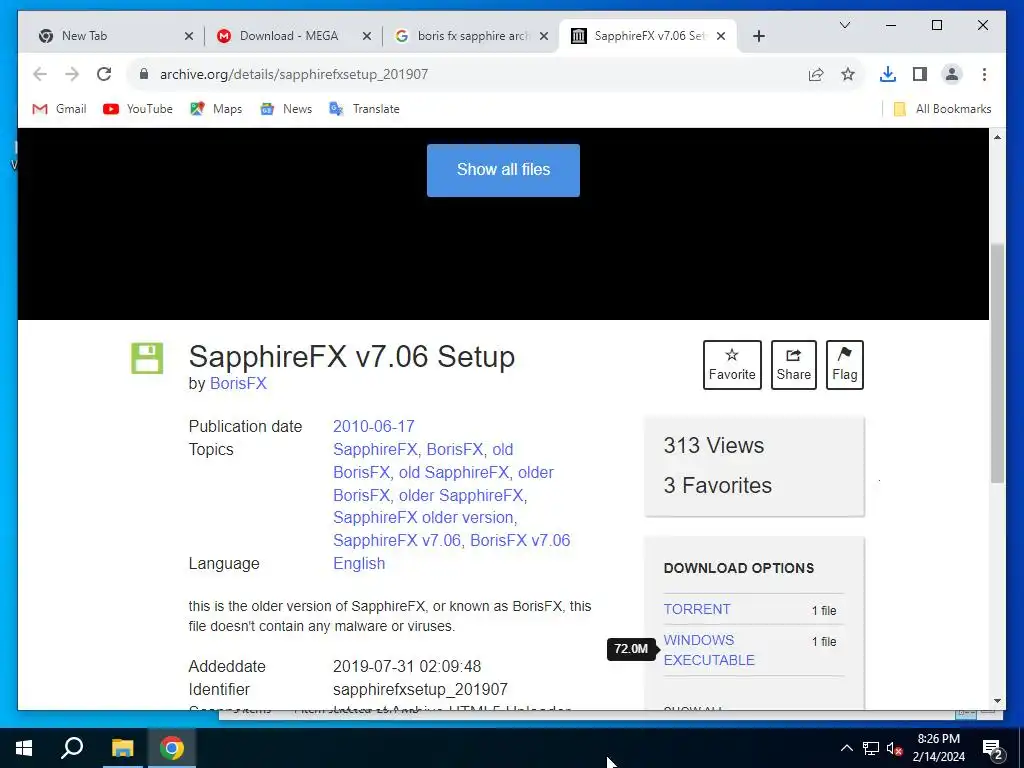This screenshot has width=1024, height=768.
Task: Open the Windows Start menu
Action: (24, 748)
